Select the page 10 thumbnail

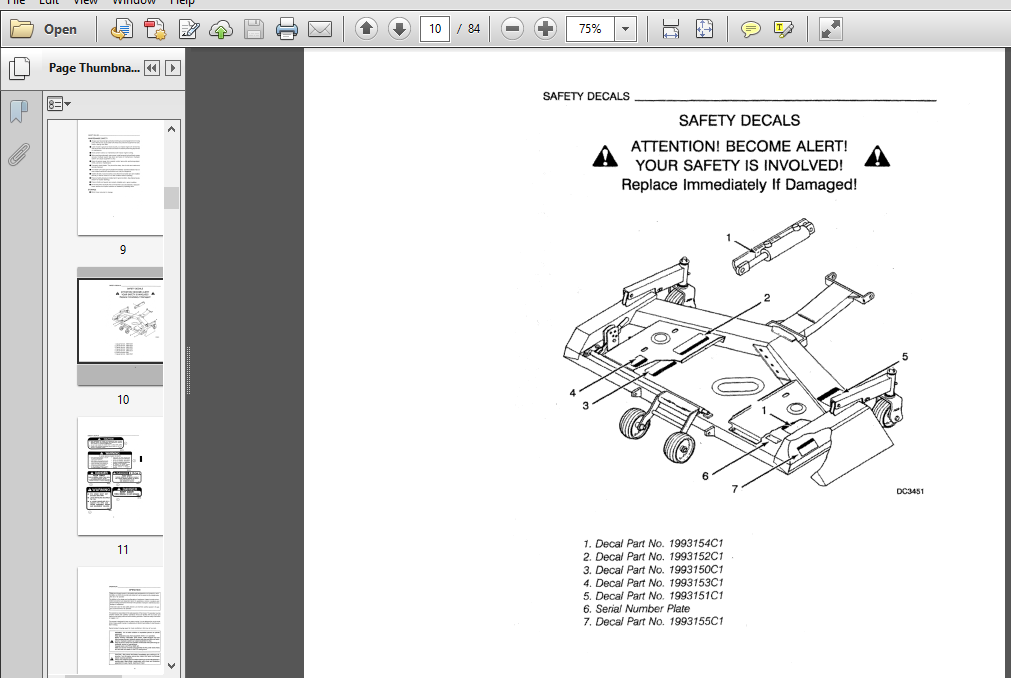120,321
